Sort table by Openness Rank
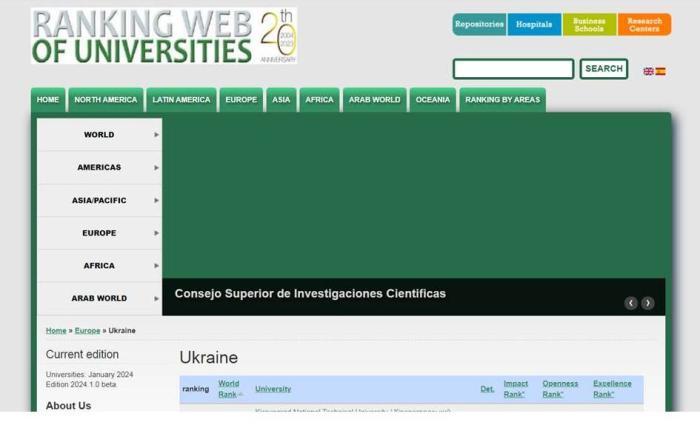 [560, 389]
